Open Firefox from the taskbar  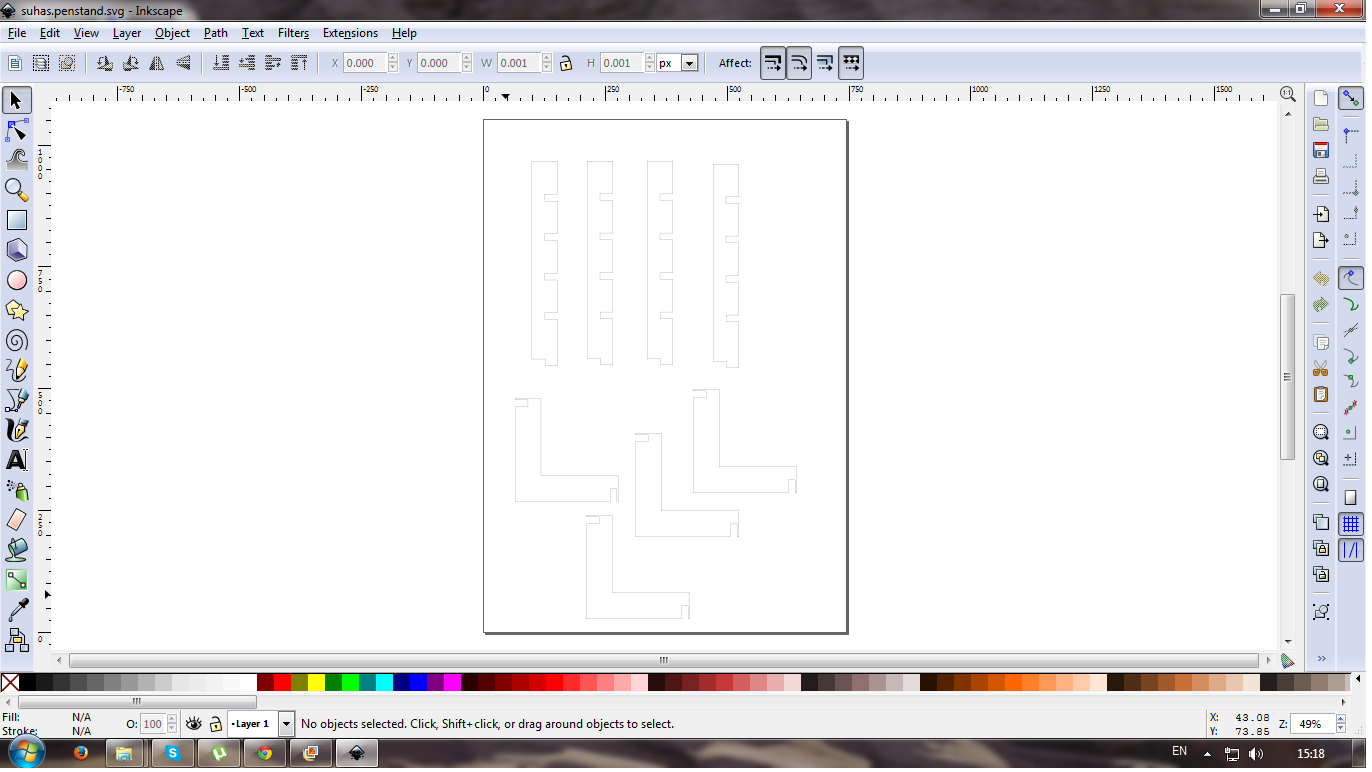tap(81, 753)
